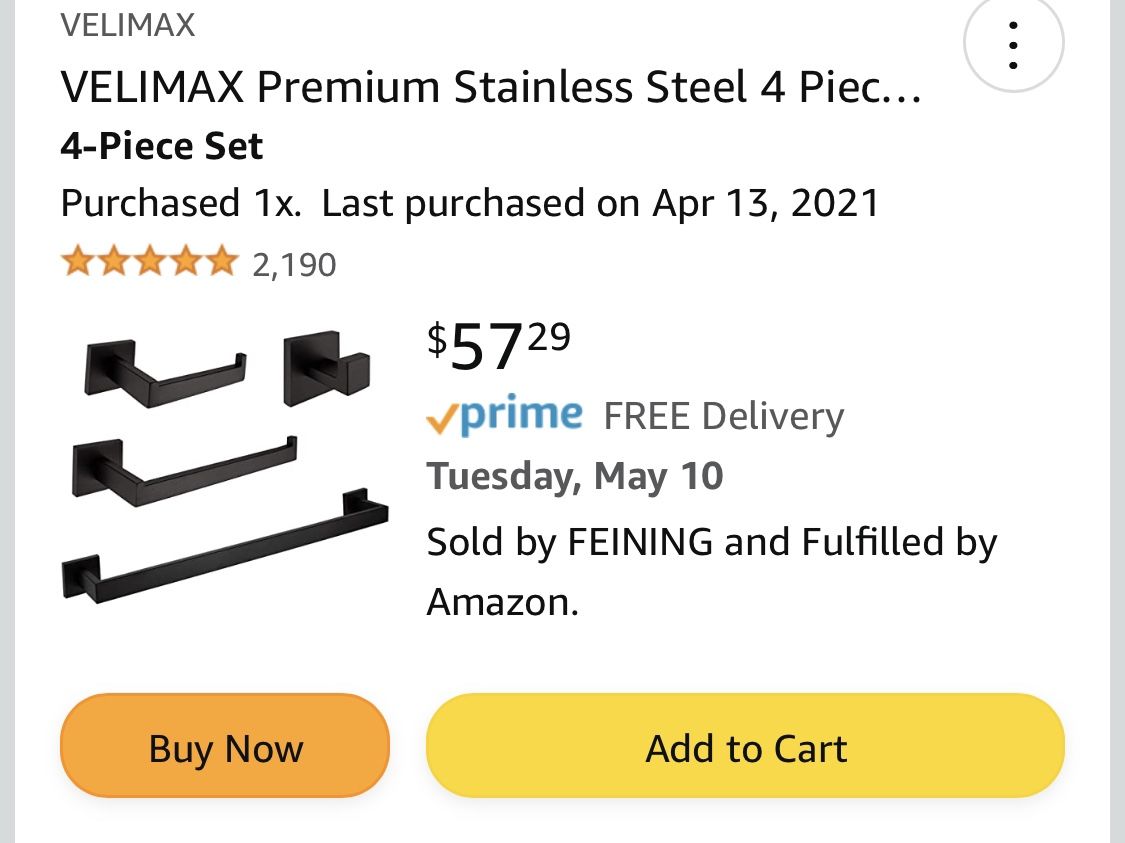
Task: Click the Prime badge icon
Action: click(x=505, y=414)
